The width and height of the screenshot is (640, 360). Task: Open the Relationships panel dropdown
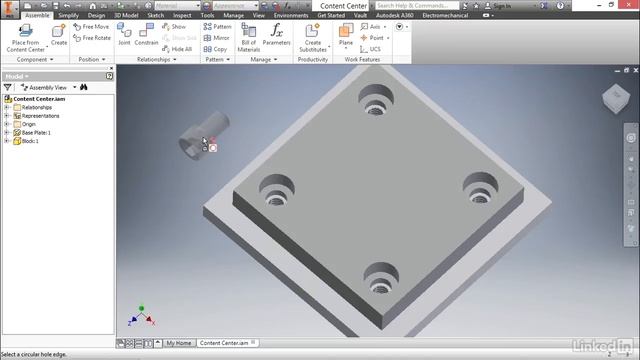(157, 60)
